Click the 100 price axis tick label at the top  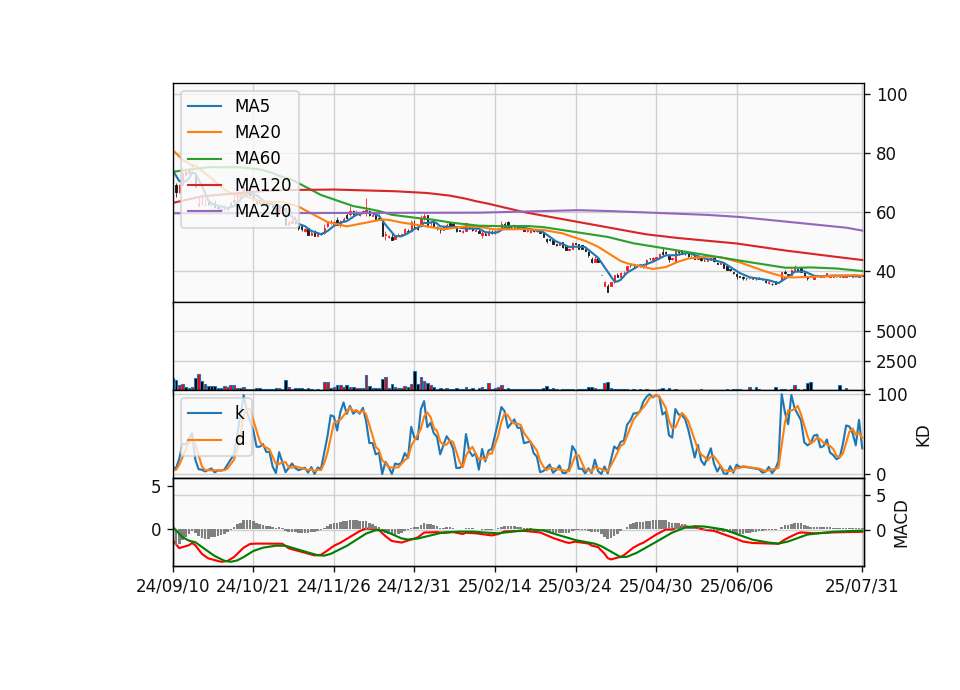coord(892,95)
